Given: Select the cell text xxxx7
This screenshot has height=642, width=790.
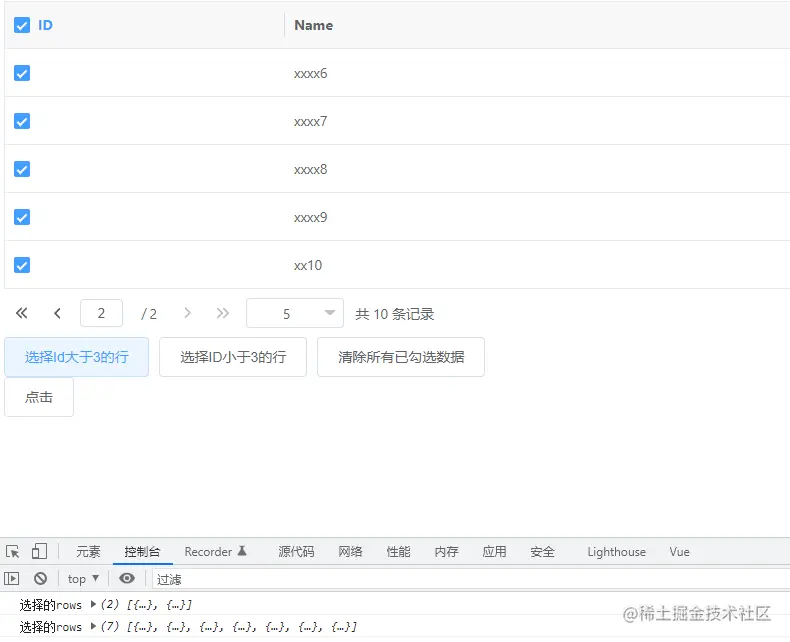Looking at the screenshot, I should click(x=311, y=121).
